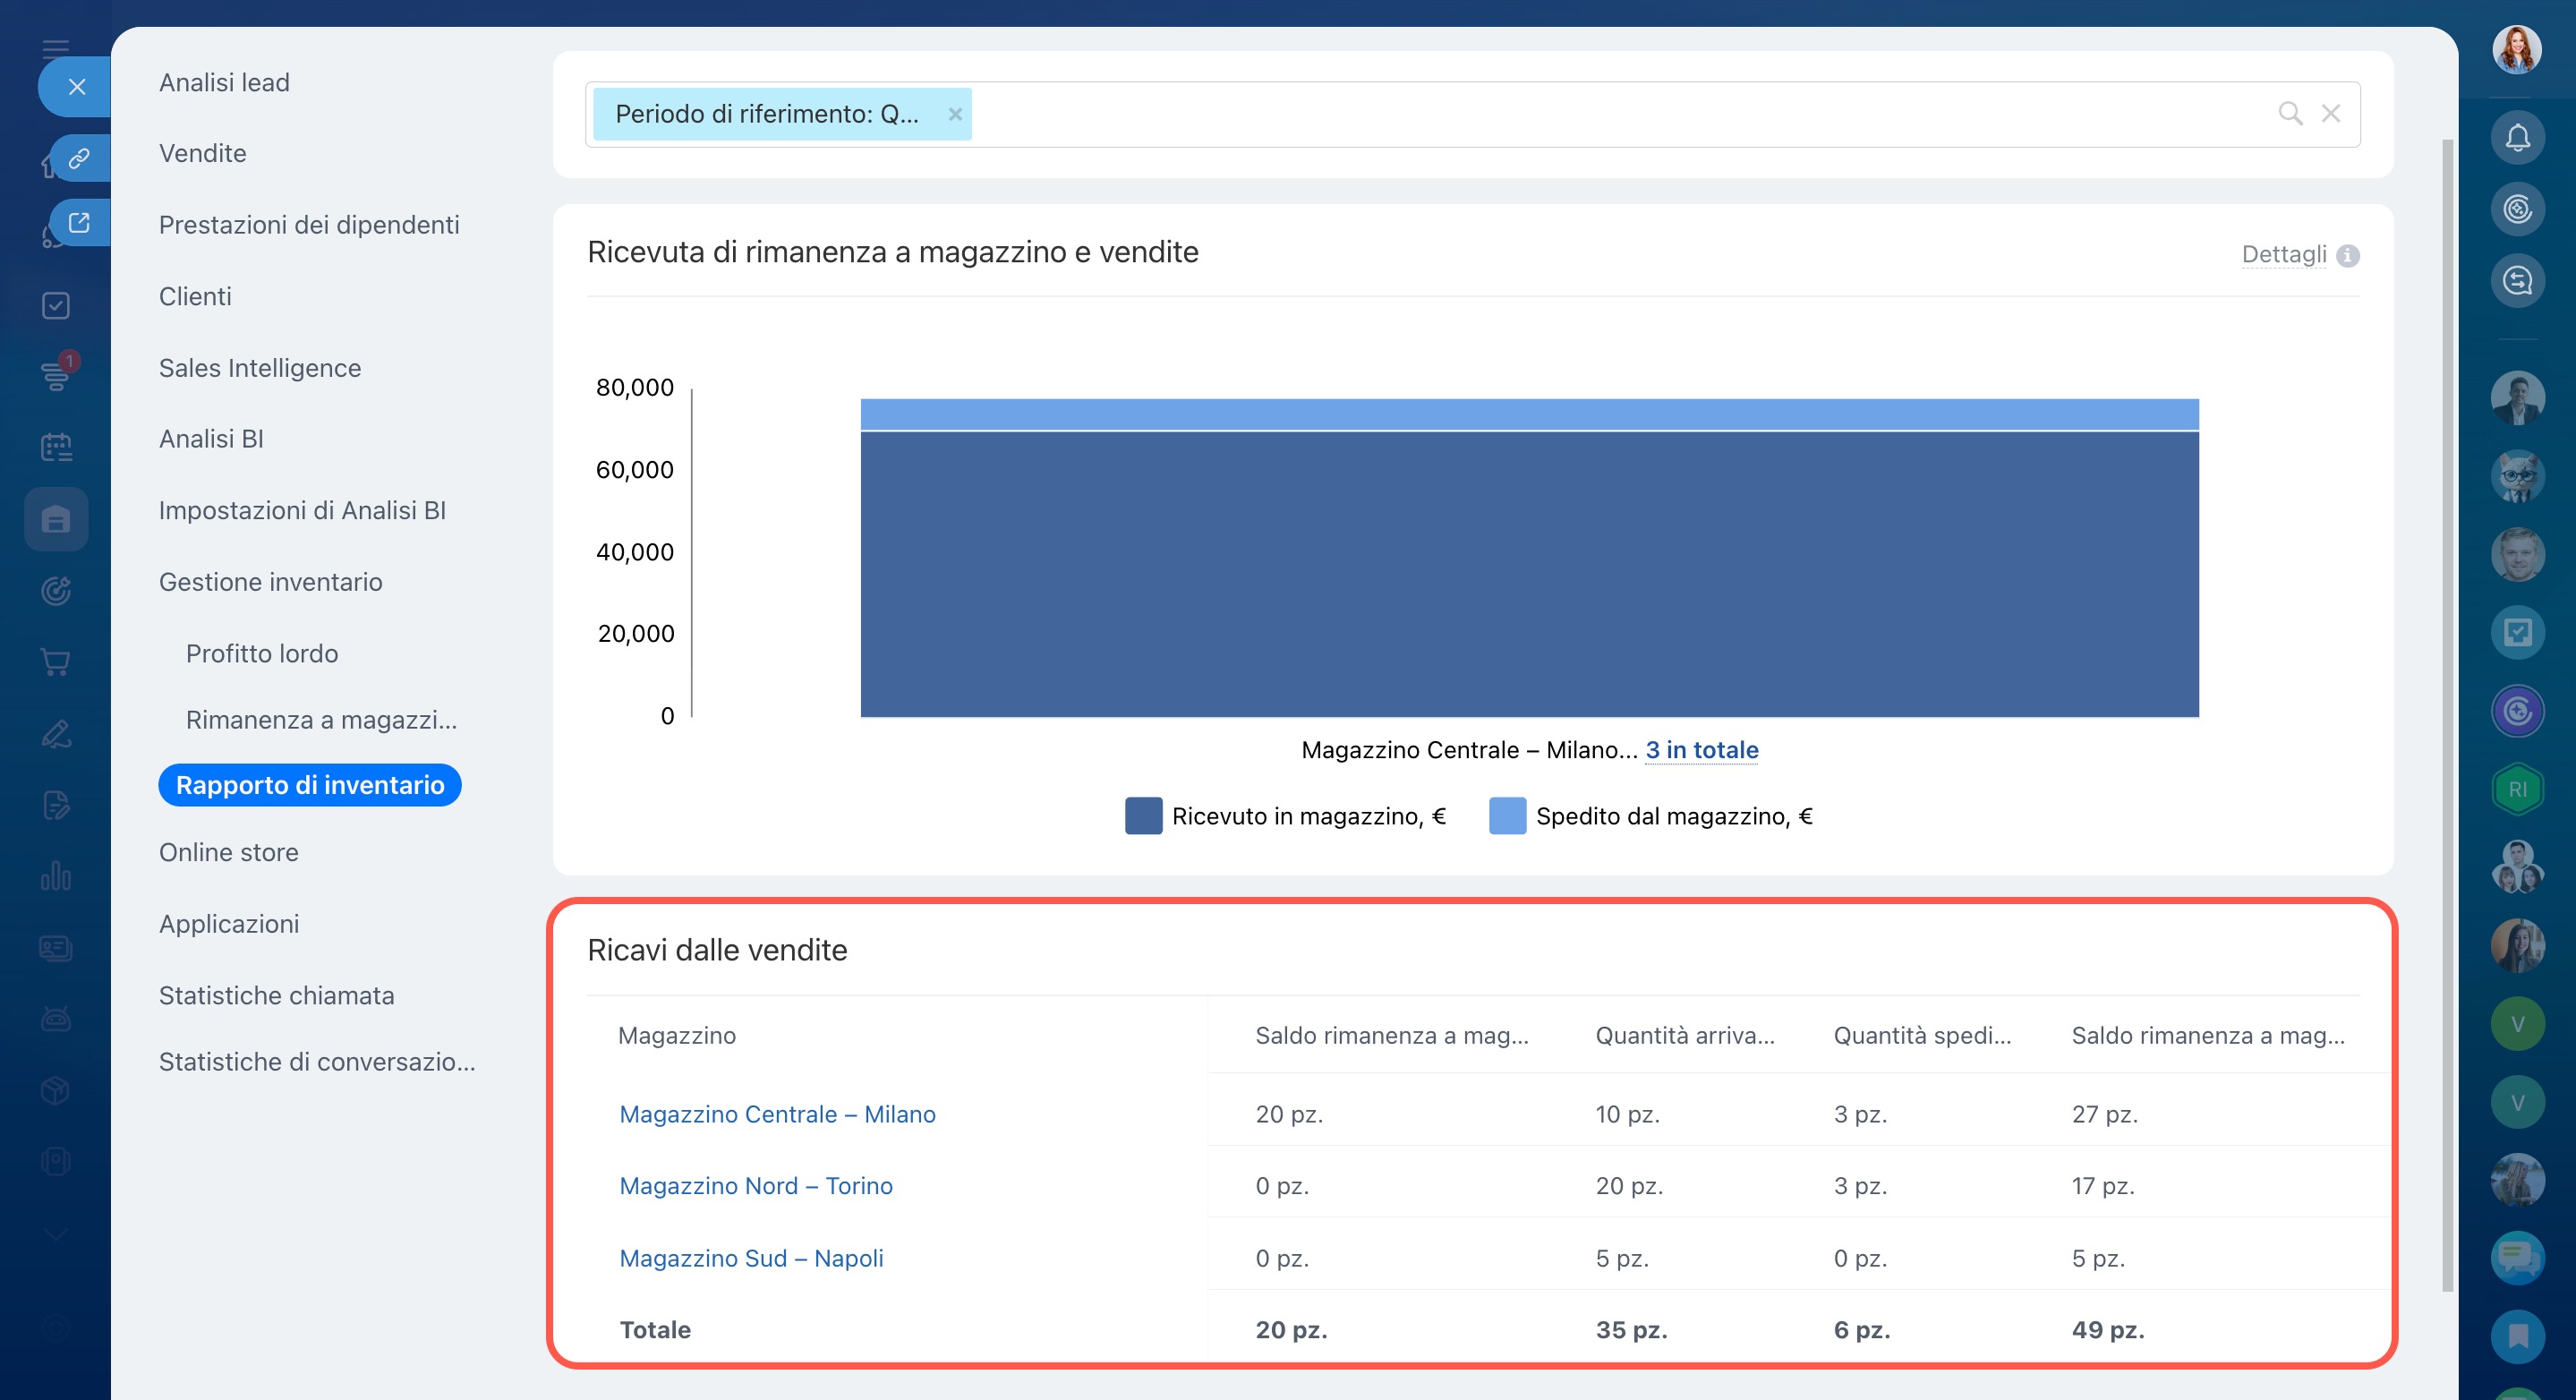Open the shopping cart icon in left rail
The image size is (2576, 1400).
pyautogui.click(x=56, y=661)
